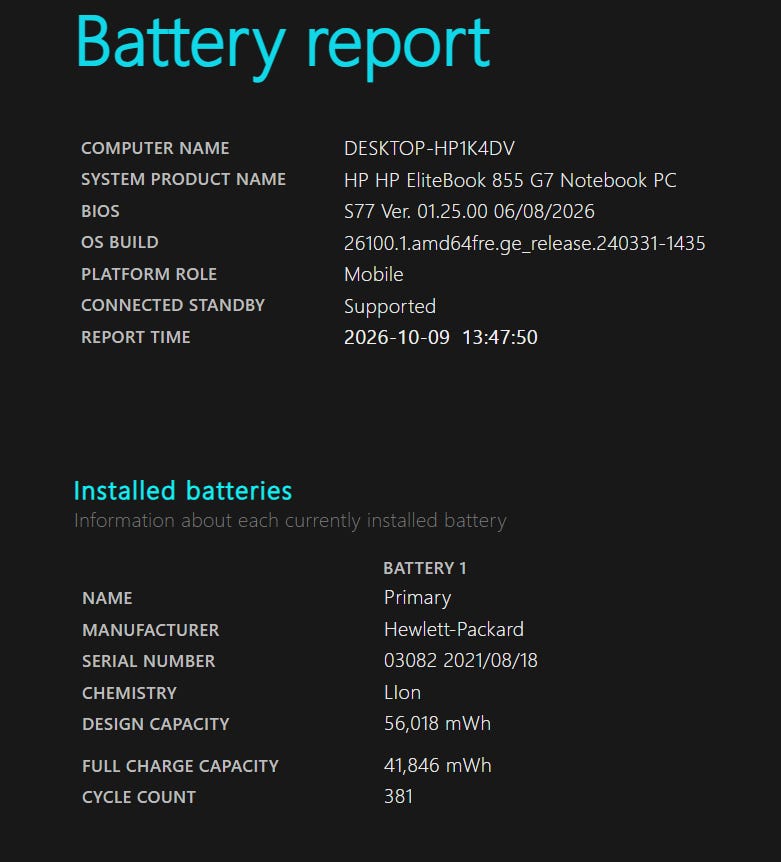Click the PLATFORM ROLE Mobile value
The image size is (781, 862).
pos(374,274)
